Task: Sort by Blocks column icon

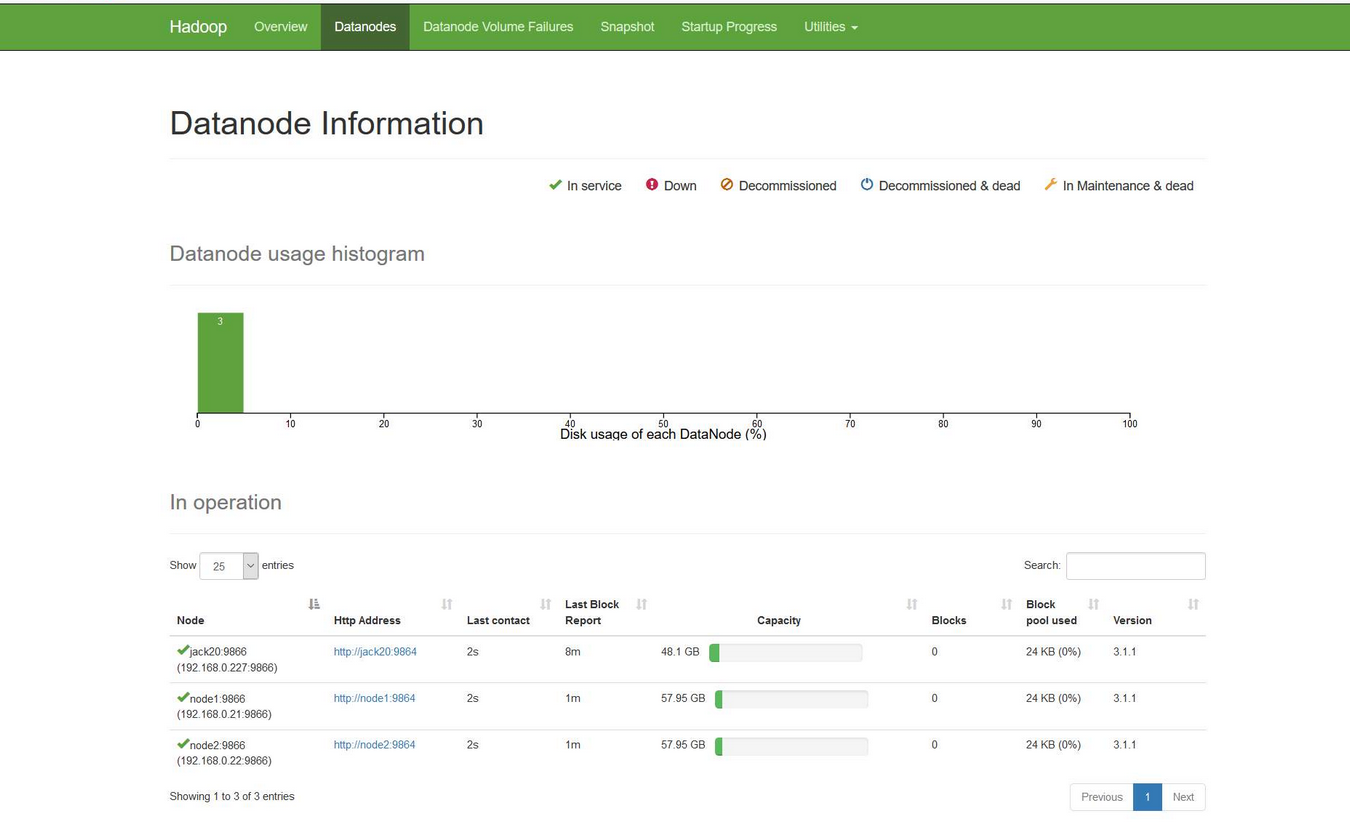Action: tap(1007, 604)
